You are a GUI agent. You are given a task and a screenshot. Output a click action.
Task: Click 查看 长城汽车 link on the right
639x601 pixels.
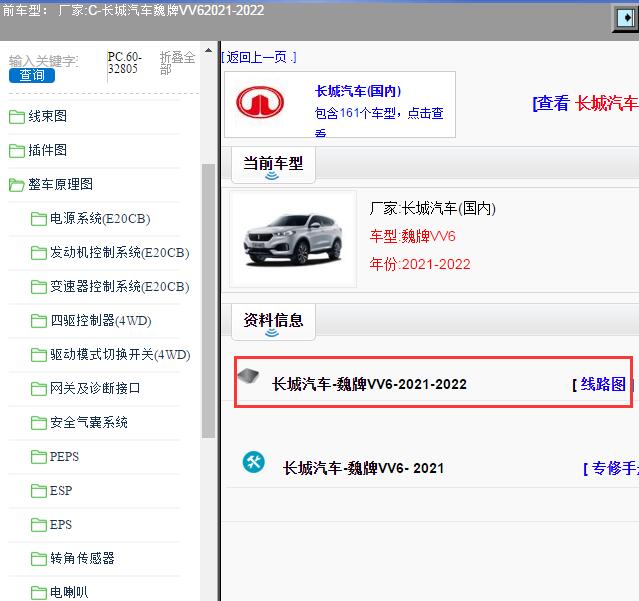(586, 103)
